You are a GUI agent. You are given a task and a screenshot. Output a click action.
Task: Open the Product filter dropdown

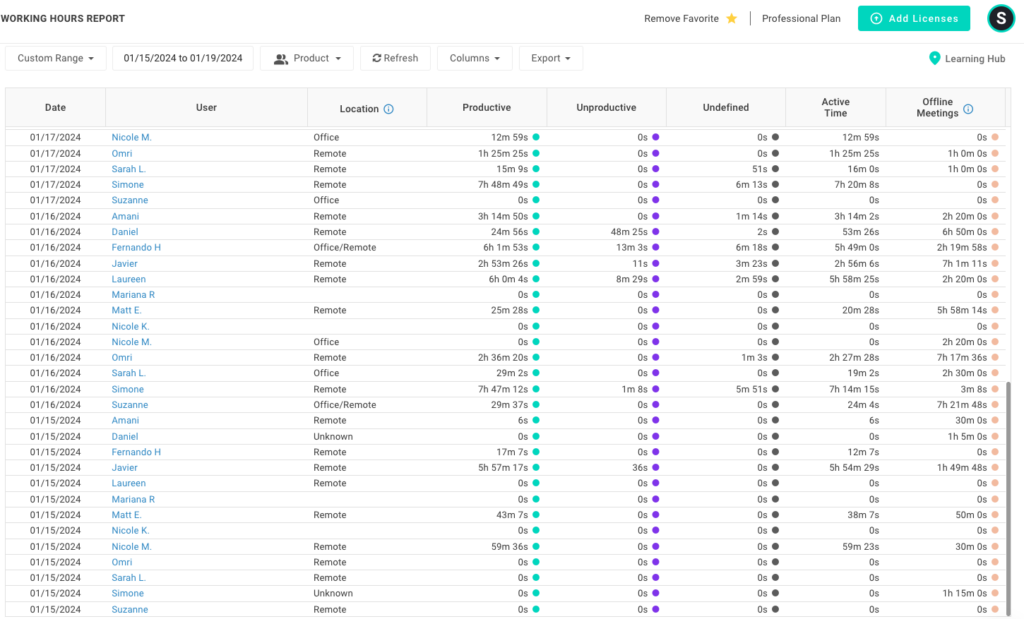[x=307, y=57]
